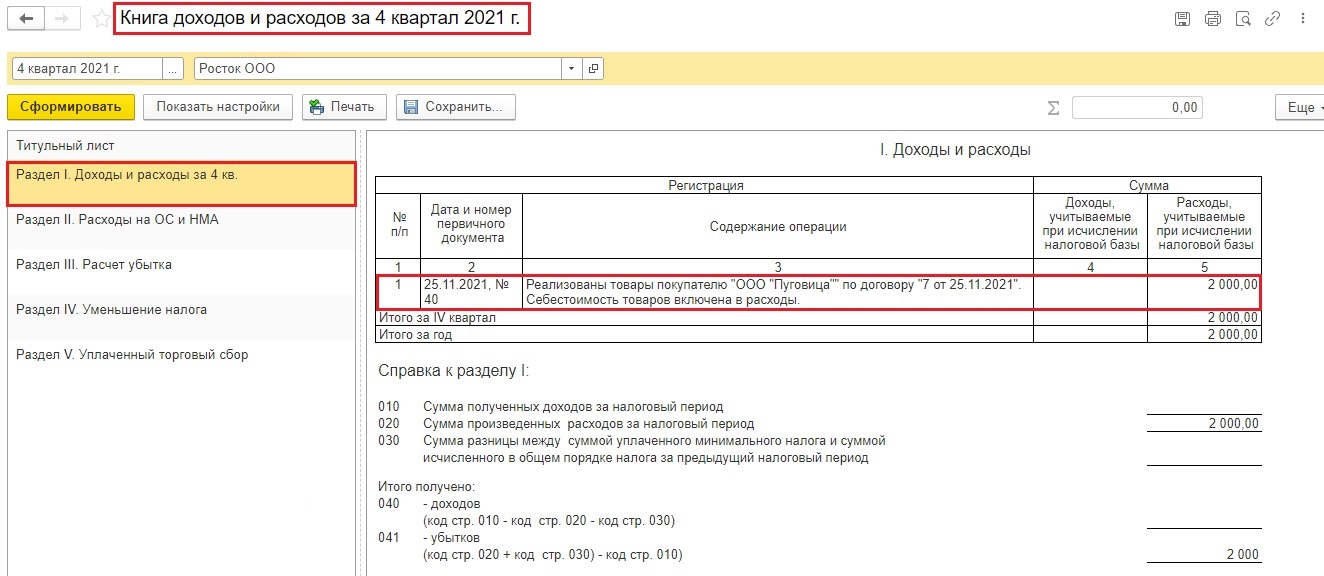Click the 4 квартал 2021 г. period field

point(87,69)
